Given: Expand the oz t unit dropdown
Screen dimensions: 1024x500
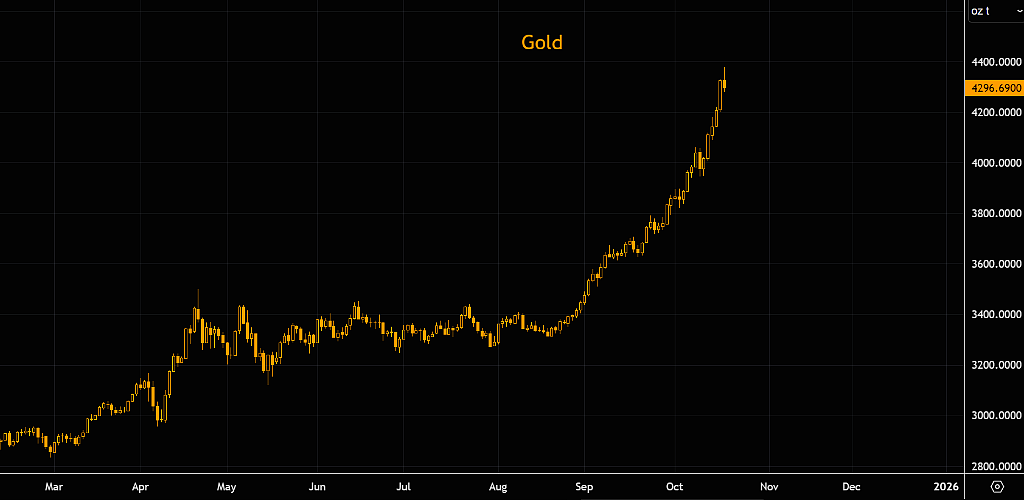Looking at the screenshot, I should (996, 11).
